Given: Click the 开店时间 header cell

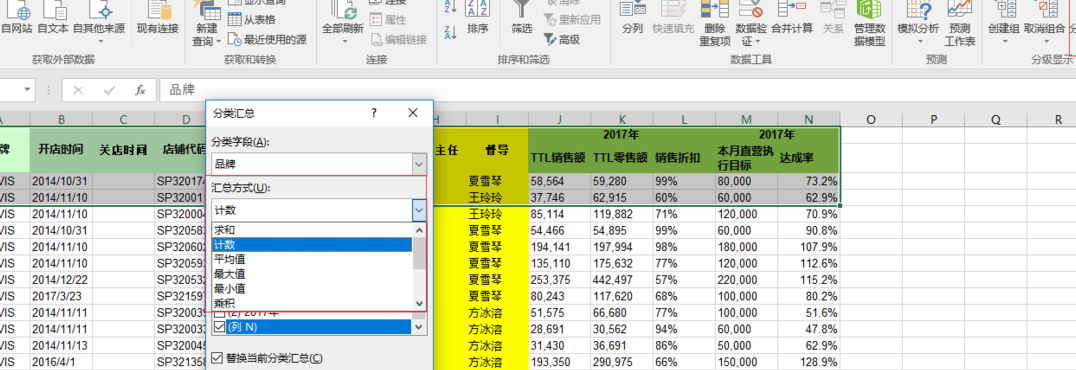Looking at the screenshot, I should 61,150.
